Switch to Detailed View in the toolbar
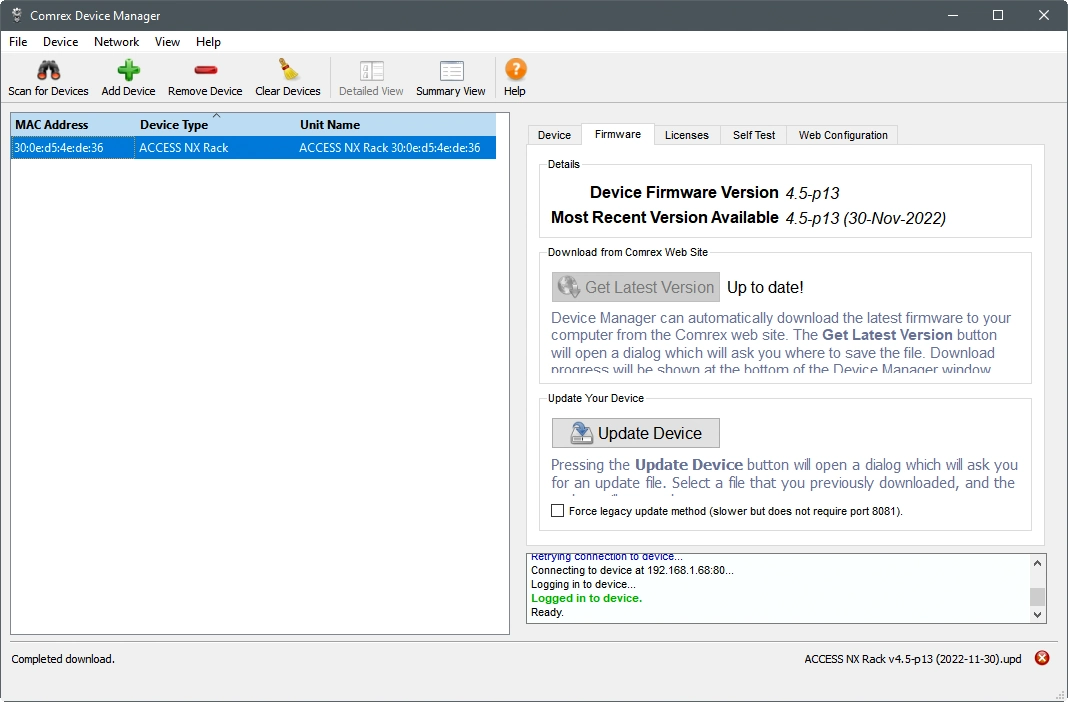The height and width of the screenshot is (702, 1068). [371, 78]
